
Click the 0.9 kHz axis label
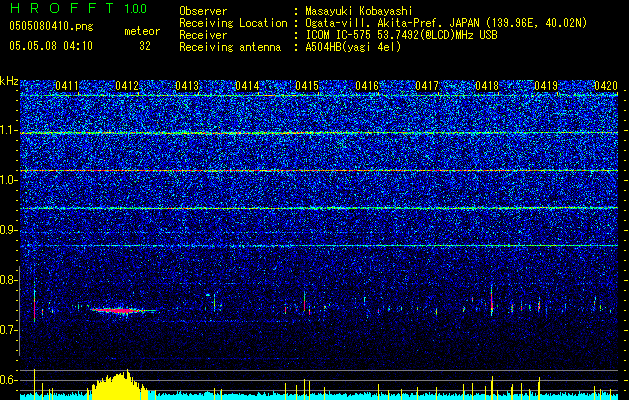coord(9,230)
